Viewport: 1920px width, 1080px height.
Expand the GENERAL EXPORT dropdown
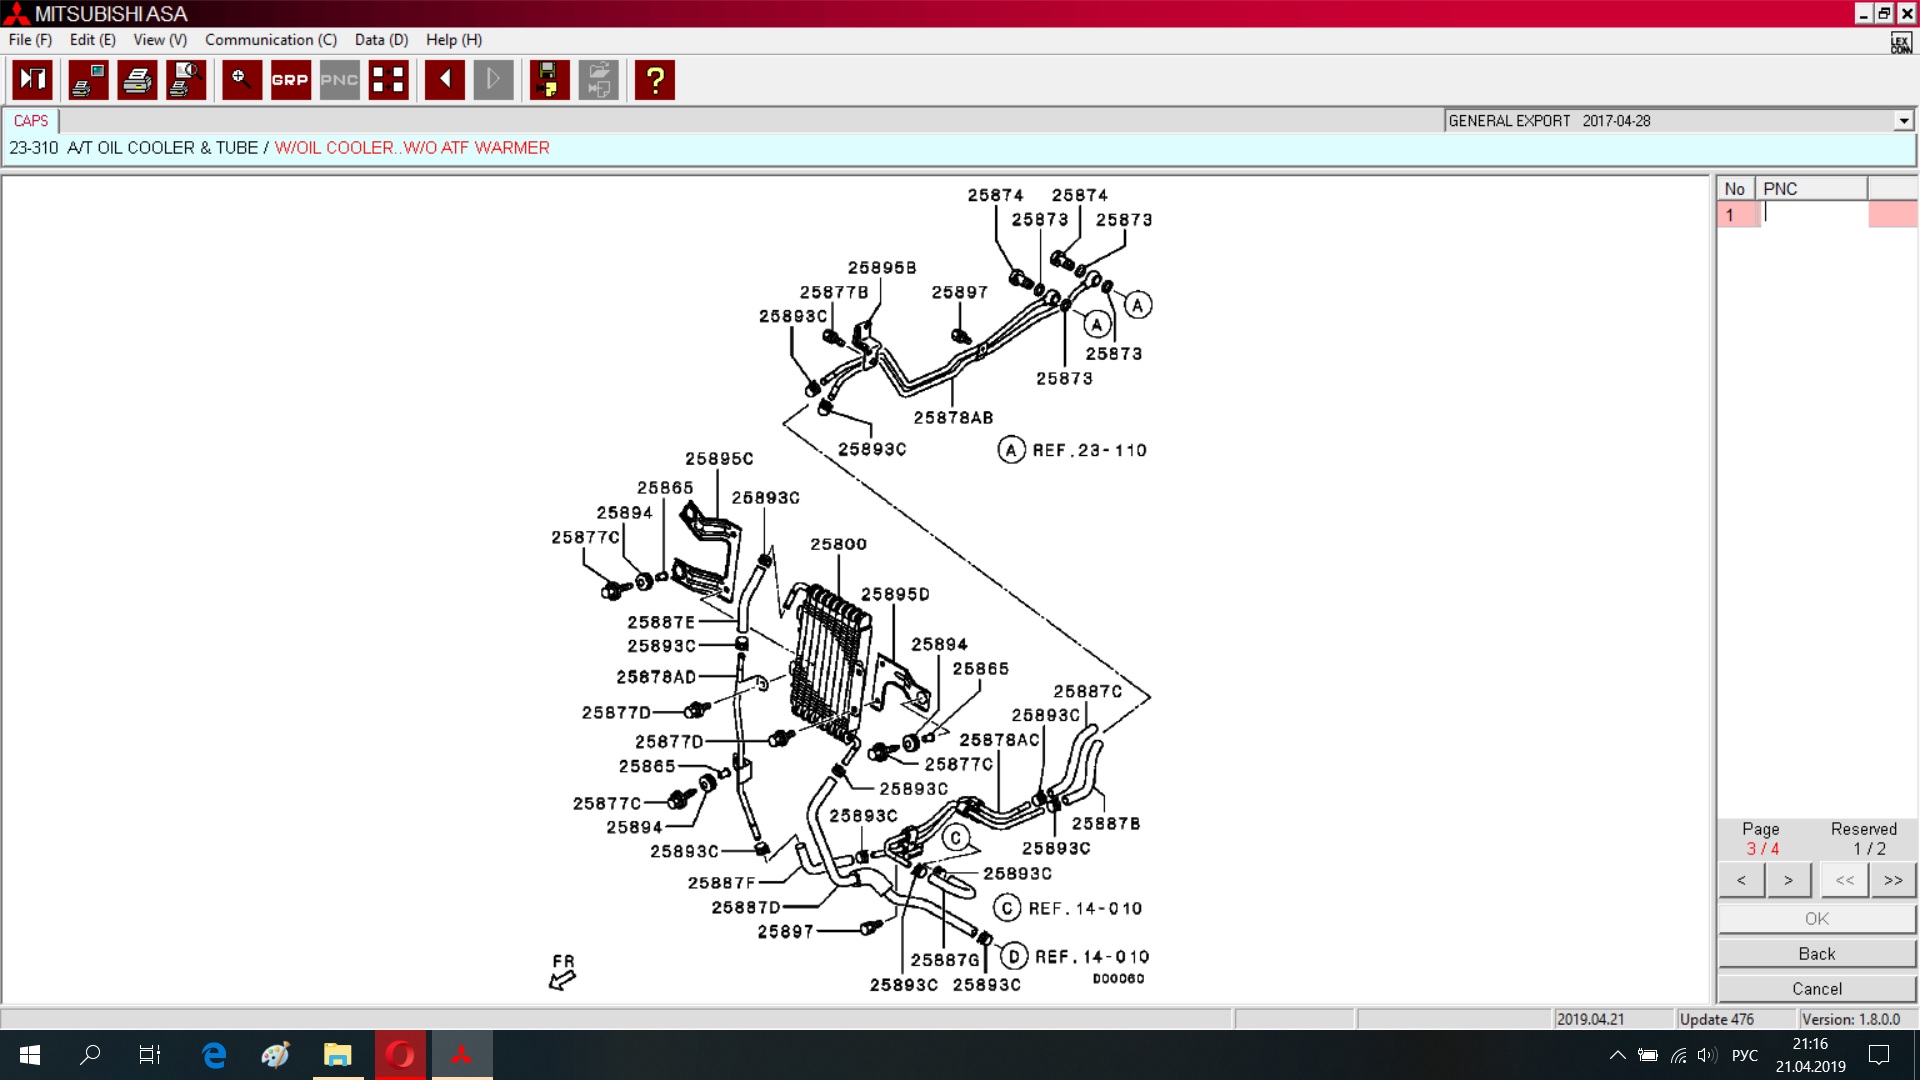pyautogui.click(x=1903, y=121)
